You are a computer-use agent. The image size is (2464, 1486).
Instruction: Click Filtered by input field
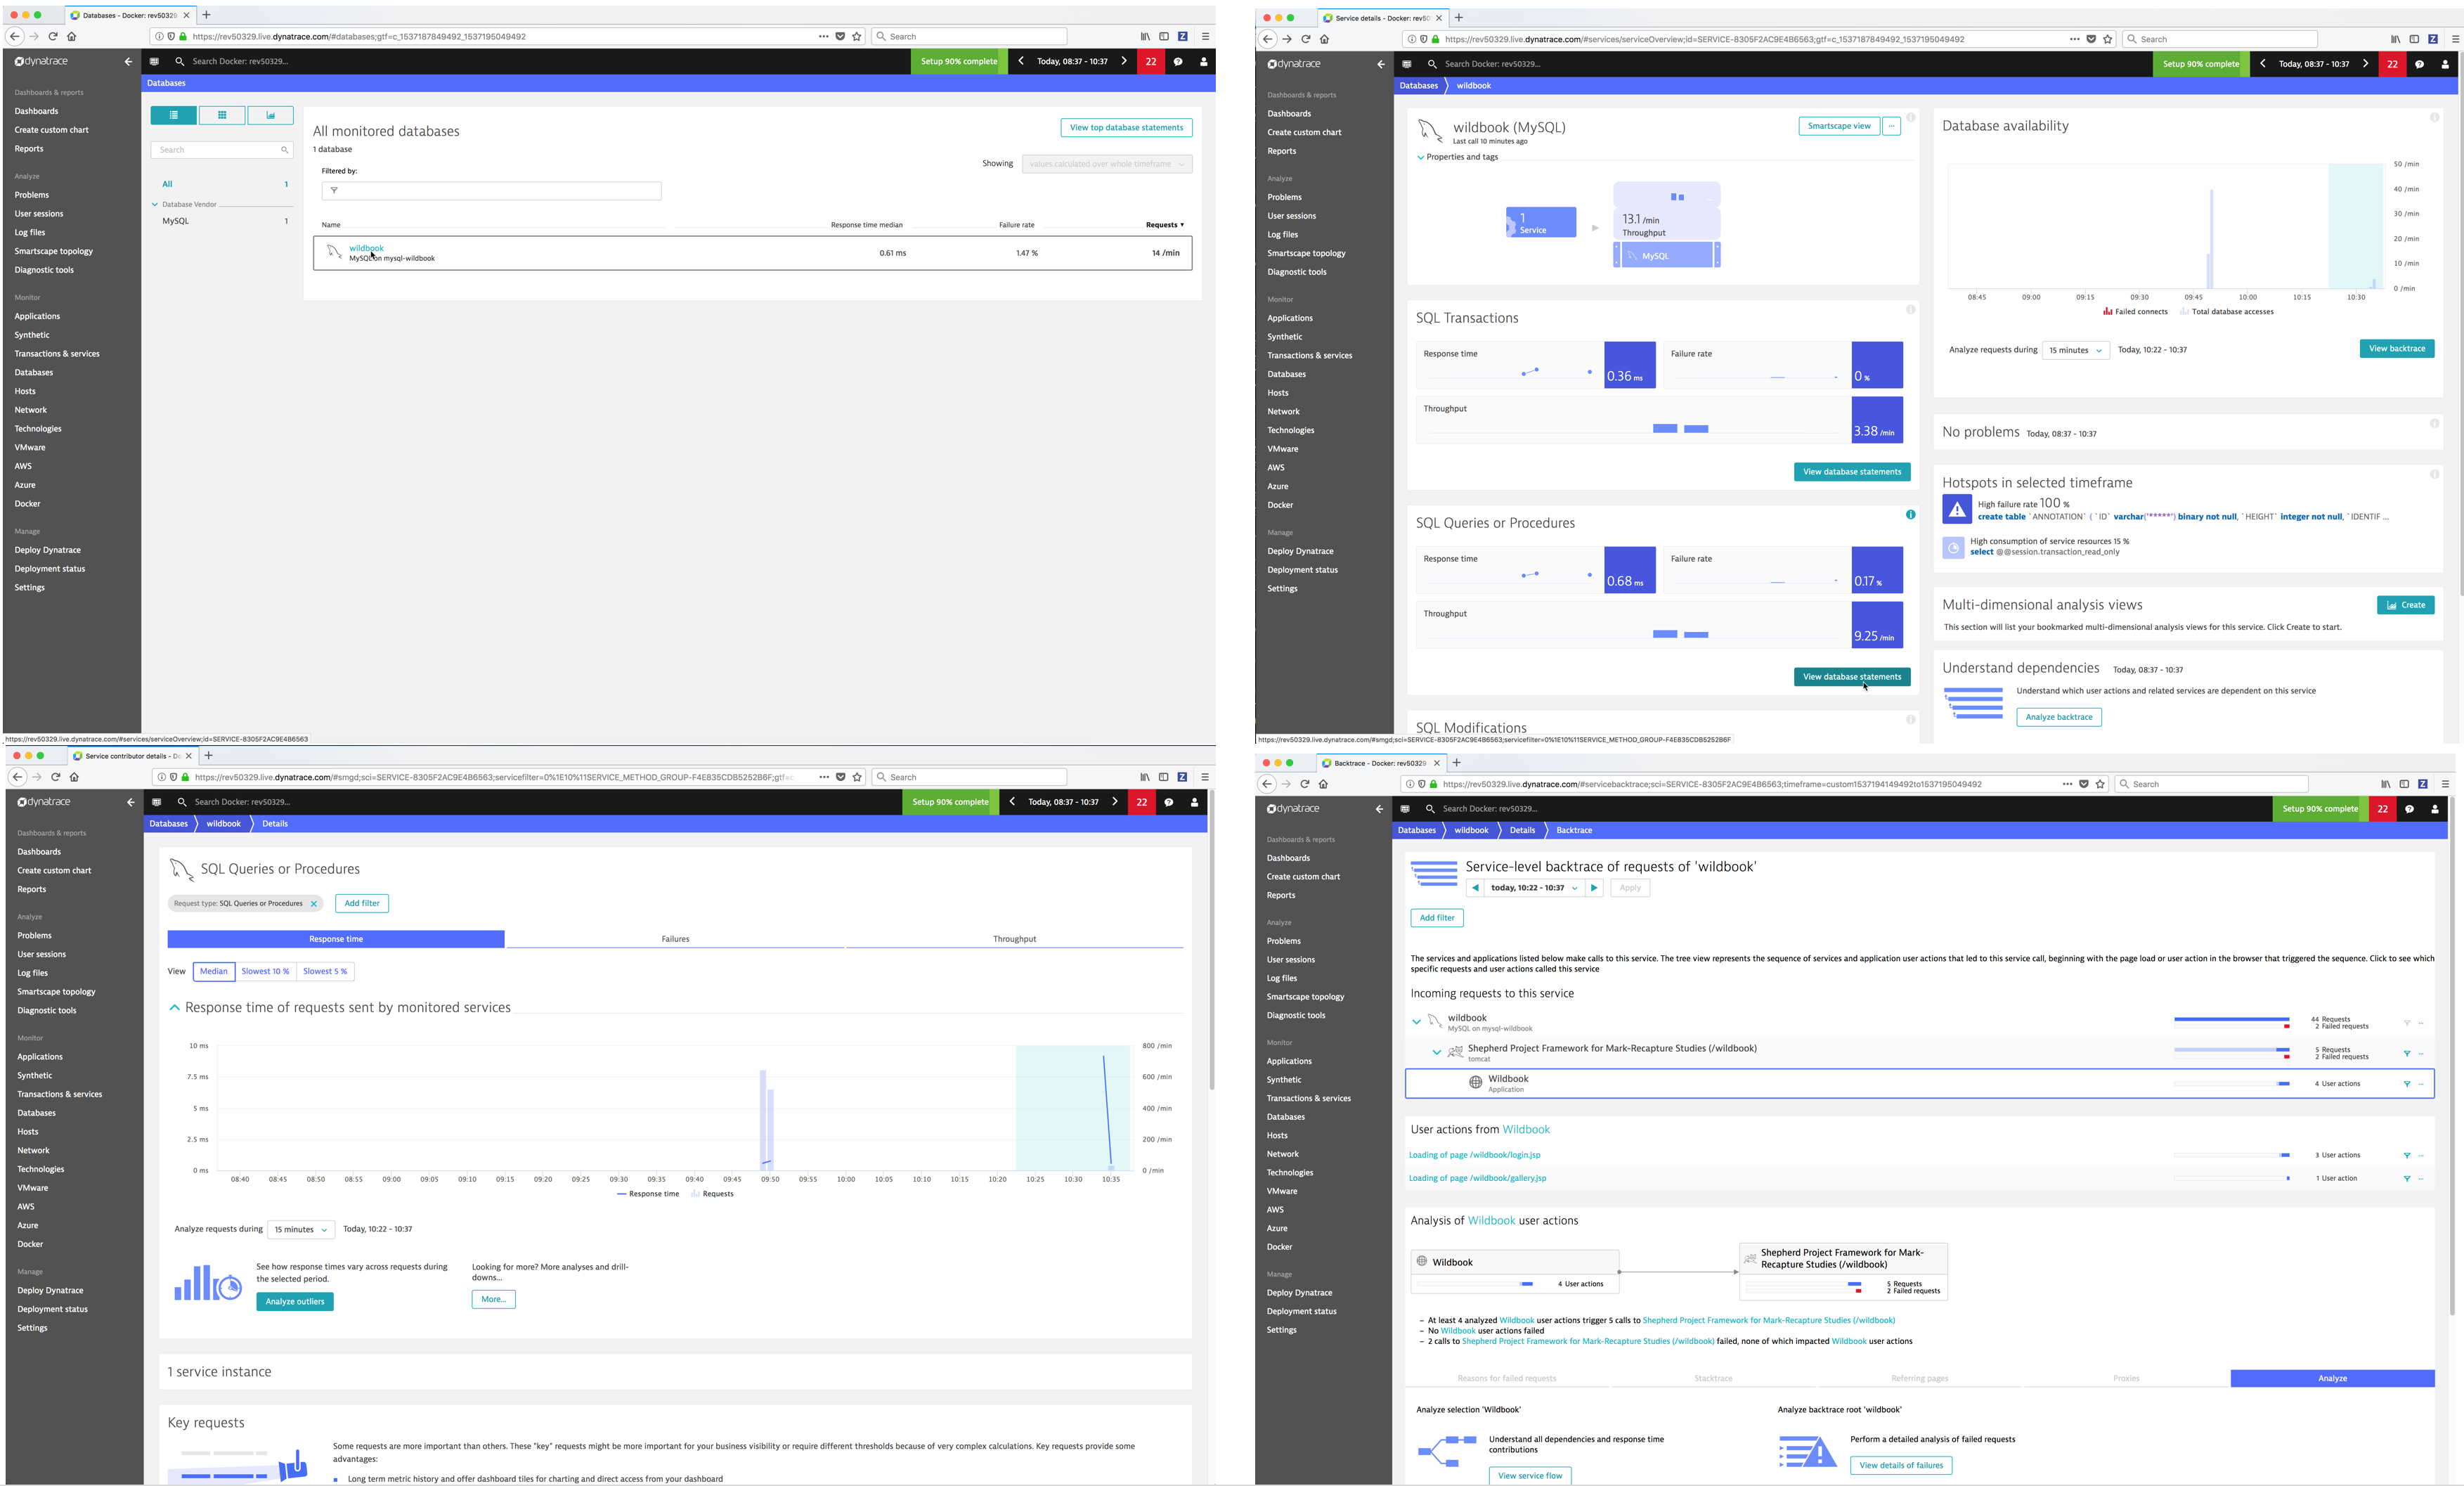click(491, 190)
